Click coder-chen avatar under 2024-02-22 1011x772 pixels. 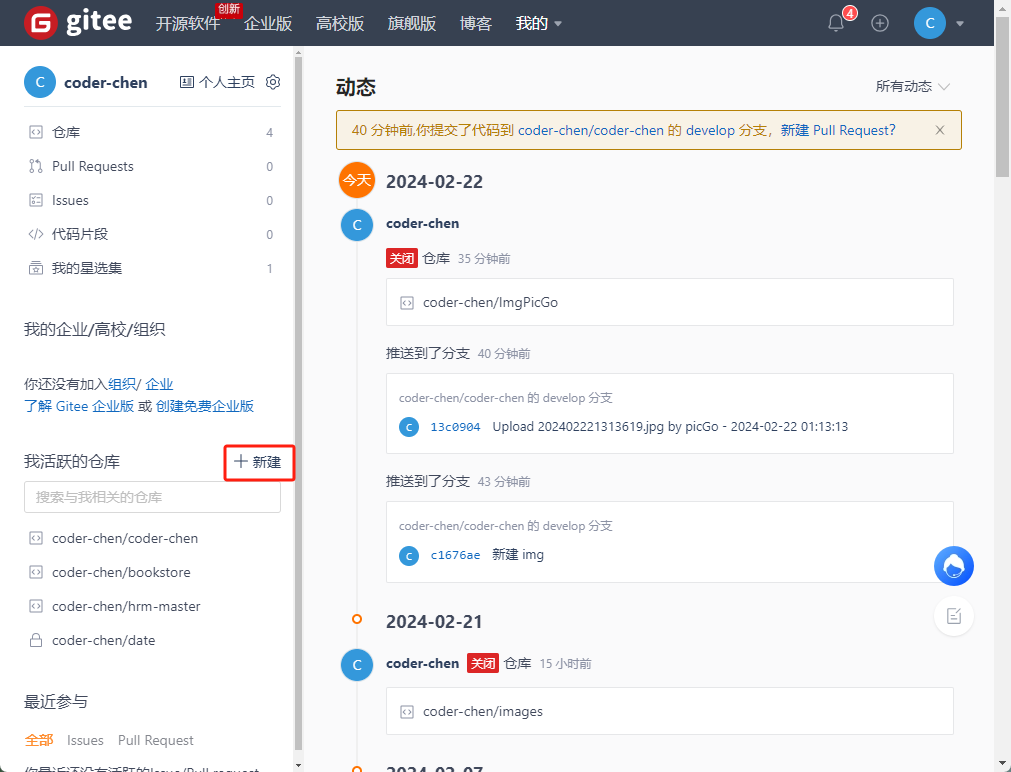(357, 225)
